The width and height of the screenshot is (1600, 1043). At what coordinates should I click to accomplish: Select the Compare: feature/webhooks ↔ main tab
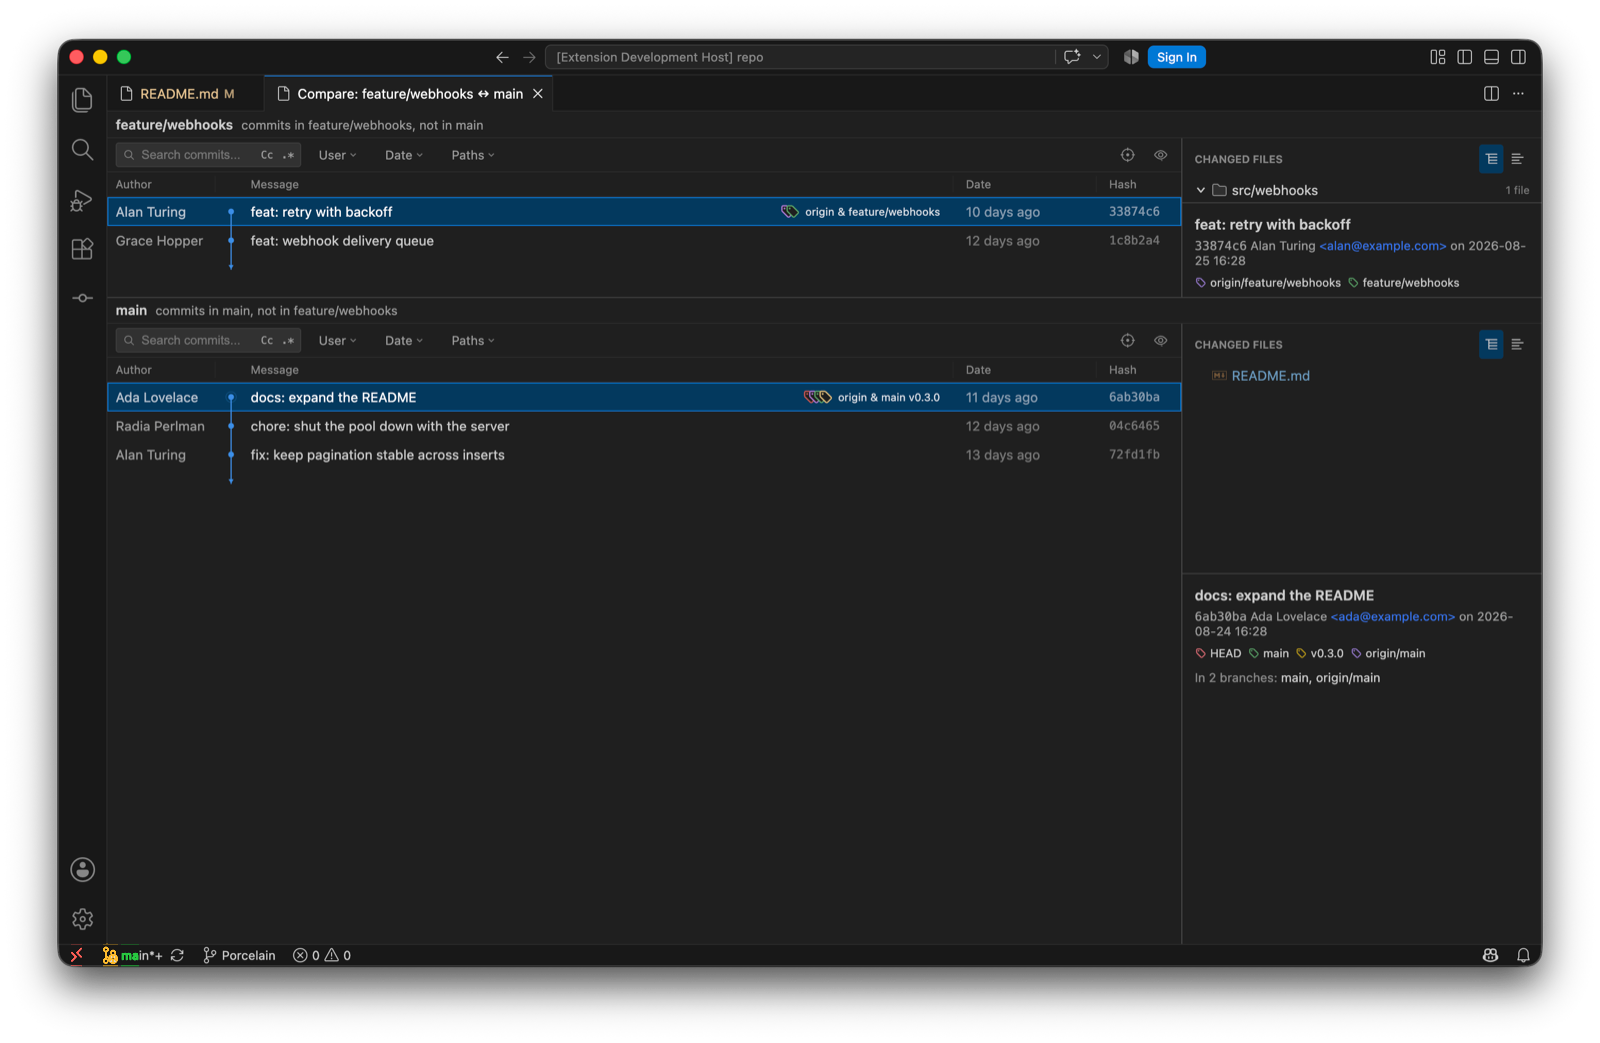(x=410, y=93)
